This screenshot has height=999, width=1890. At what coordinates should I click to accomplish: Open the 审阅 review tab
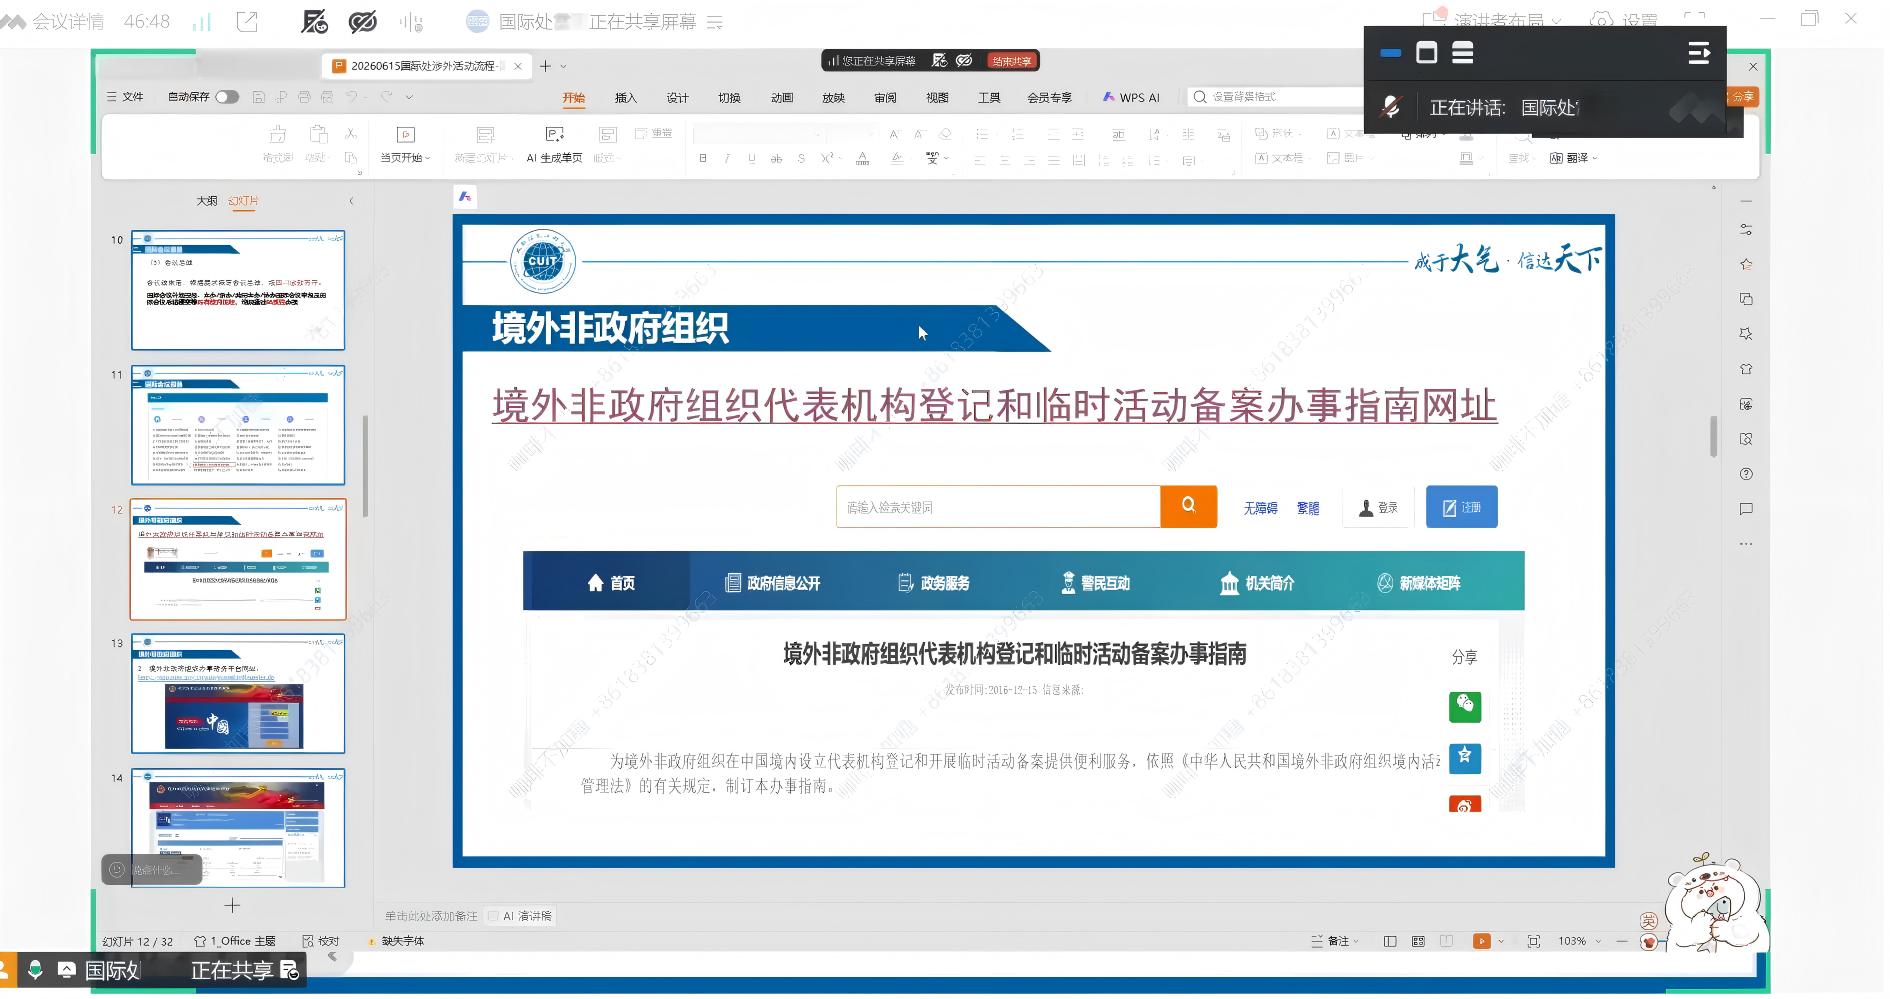click(x=886, y=98)
